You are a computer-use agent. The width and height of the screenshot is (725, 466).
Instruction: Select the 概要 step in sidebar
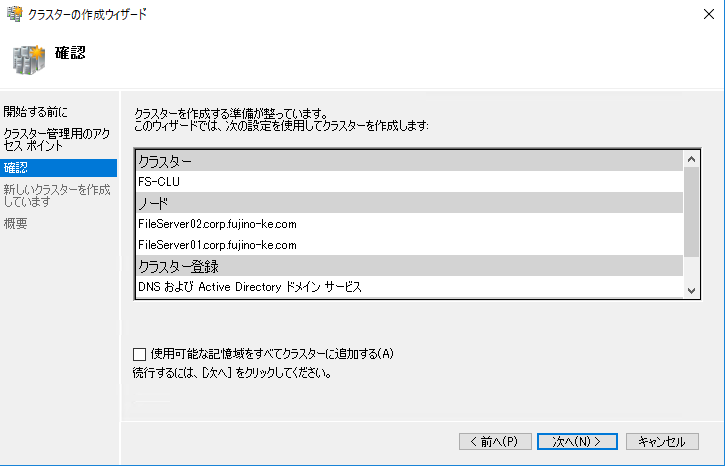[x=15, y=224]
